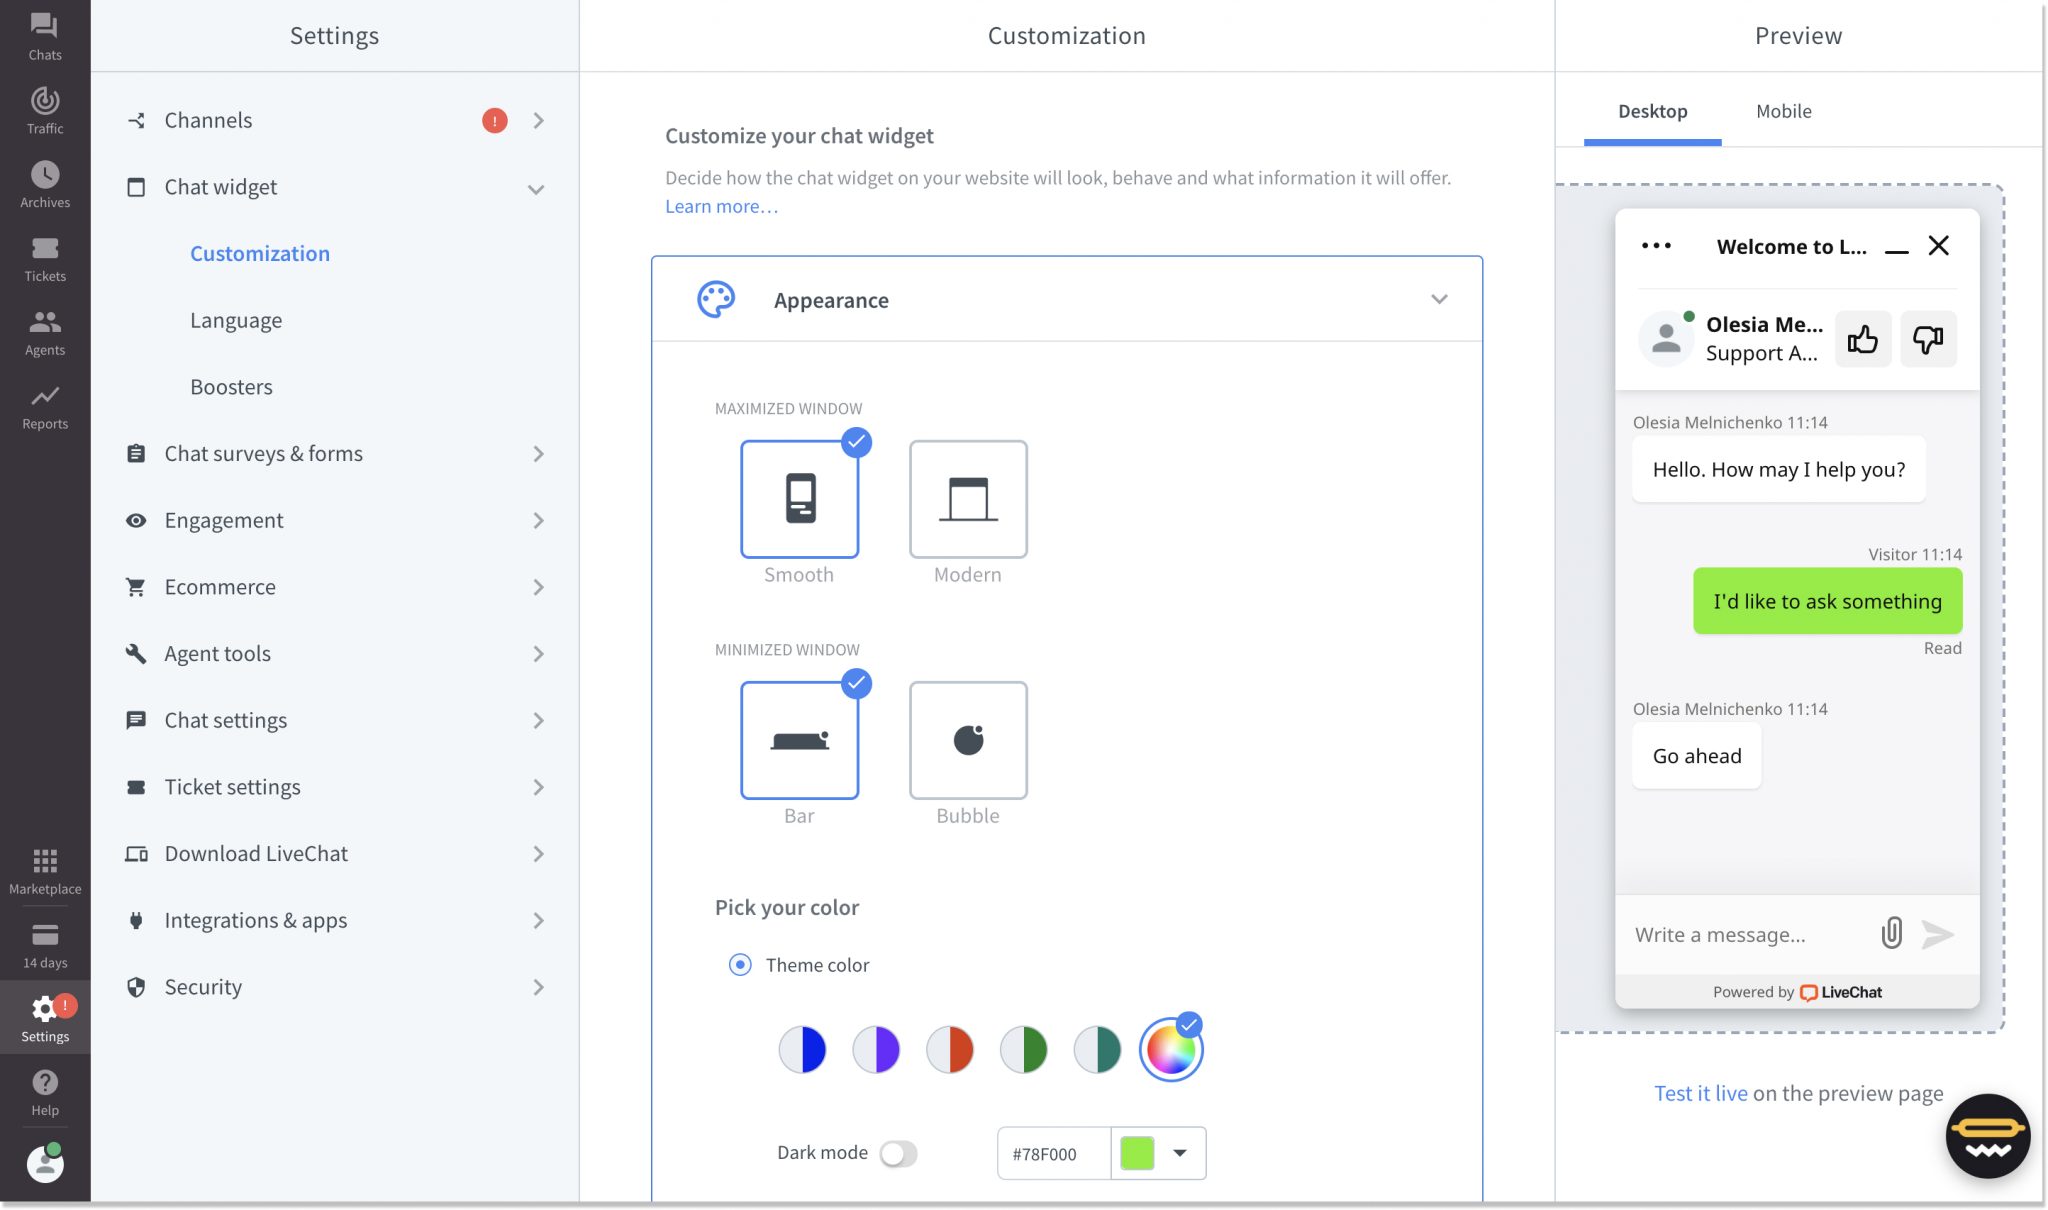The width and height of the screenshot is (2048, 1210).
Task: Open the custom color dropdown
Action: [1181, 1153]
